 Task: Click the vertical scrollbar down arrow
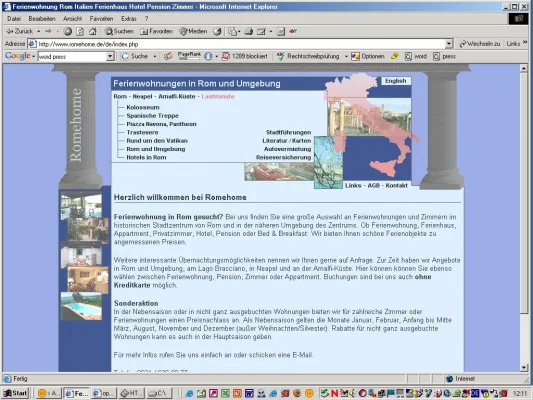524,367
